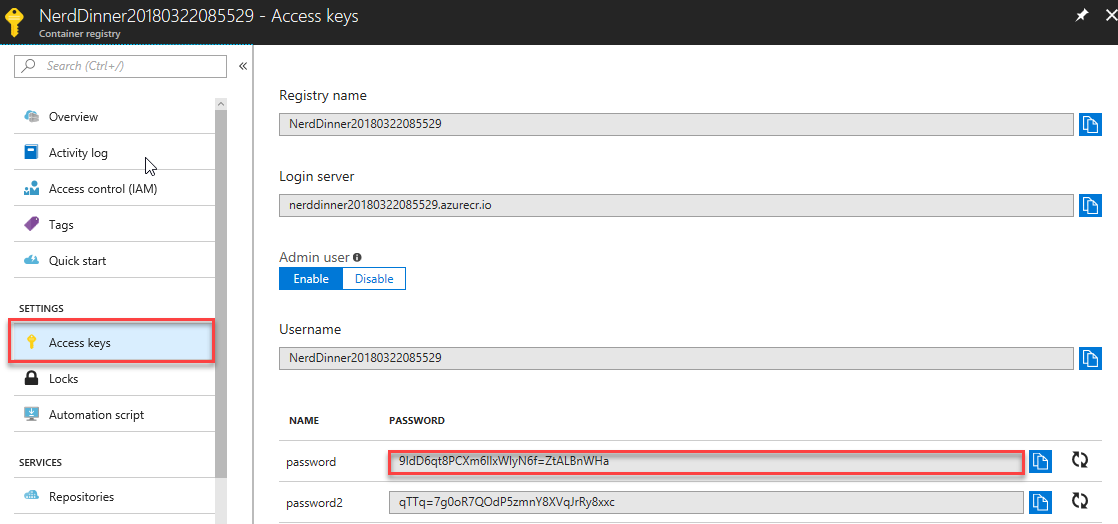
Task: Copy the first password value
Action: [1041, 461]
